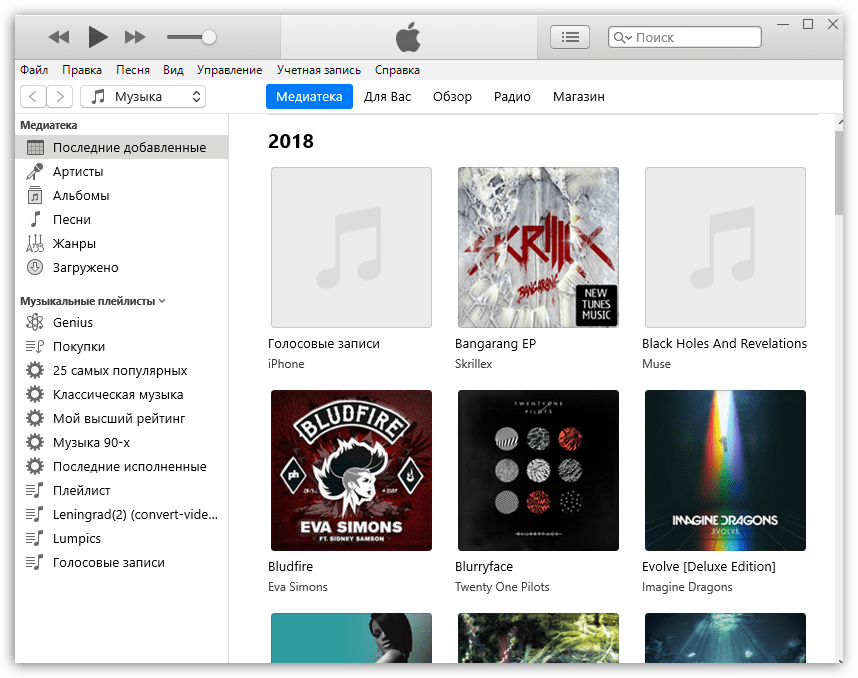
Task: Switch to the Радио tab
Action: [512, 97]
